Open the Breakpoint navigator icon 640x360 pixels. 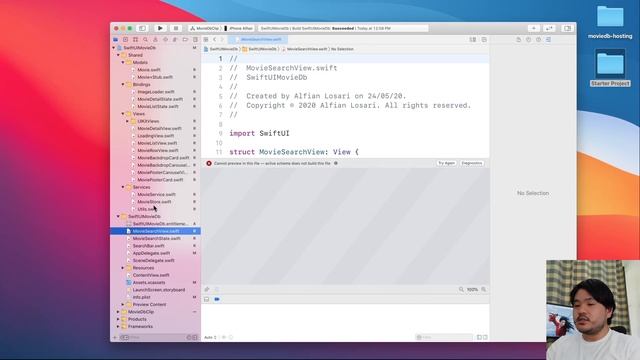tap(185, 40)
